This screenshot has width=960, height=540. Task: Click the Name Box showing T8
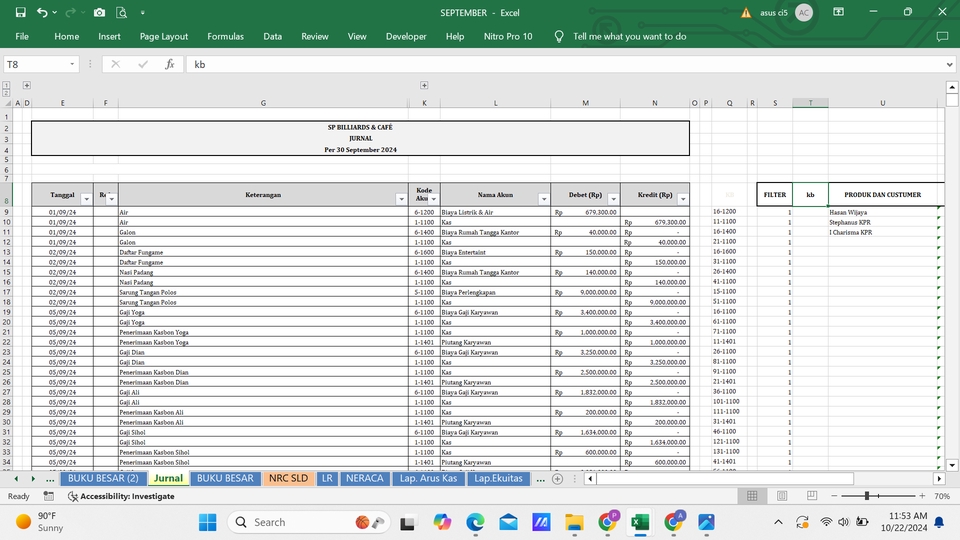click(x=36, y=64)
